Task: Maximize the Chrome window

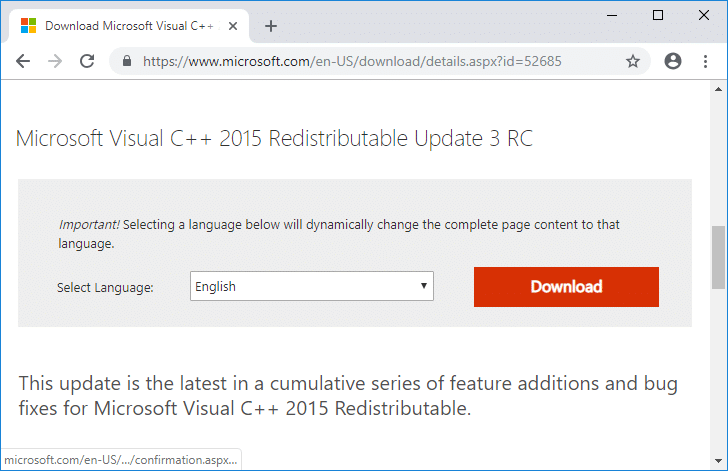Action: pyautogui.click(x=658, y=15)
